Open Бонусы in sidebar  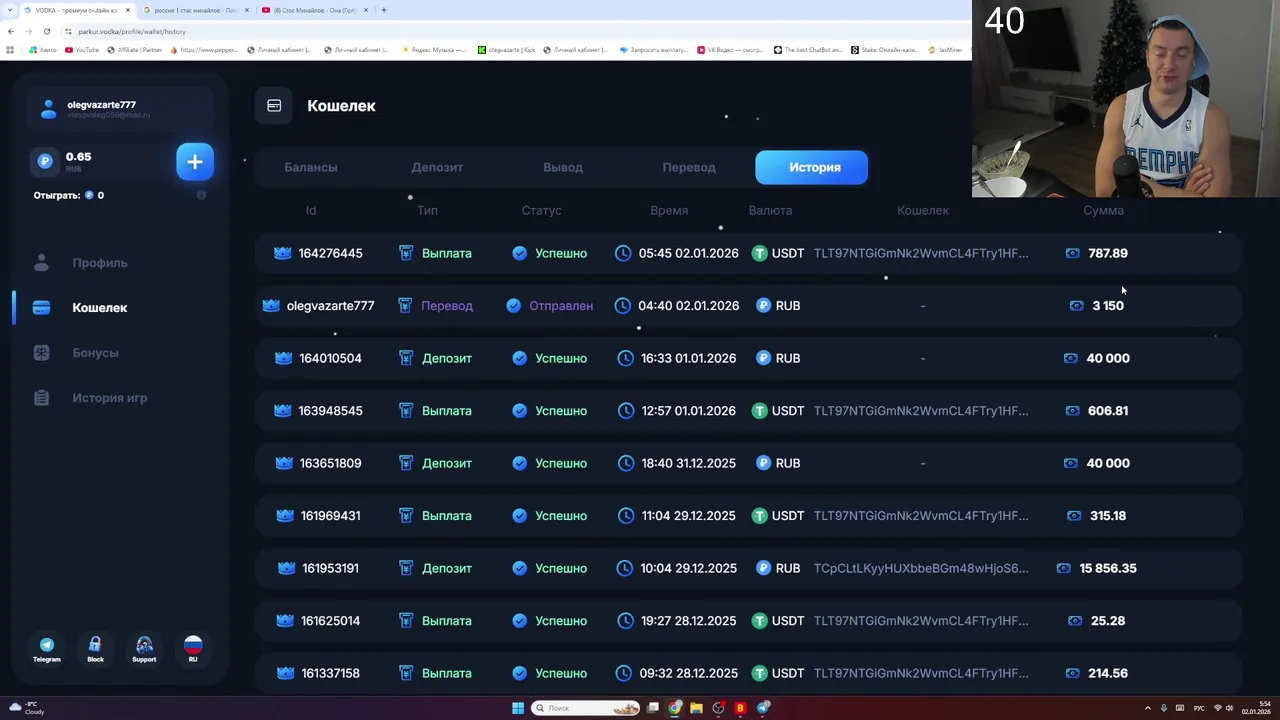(95, 353)
